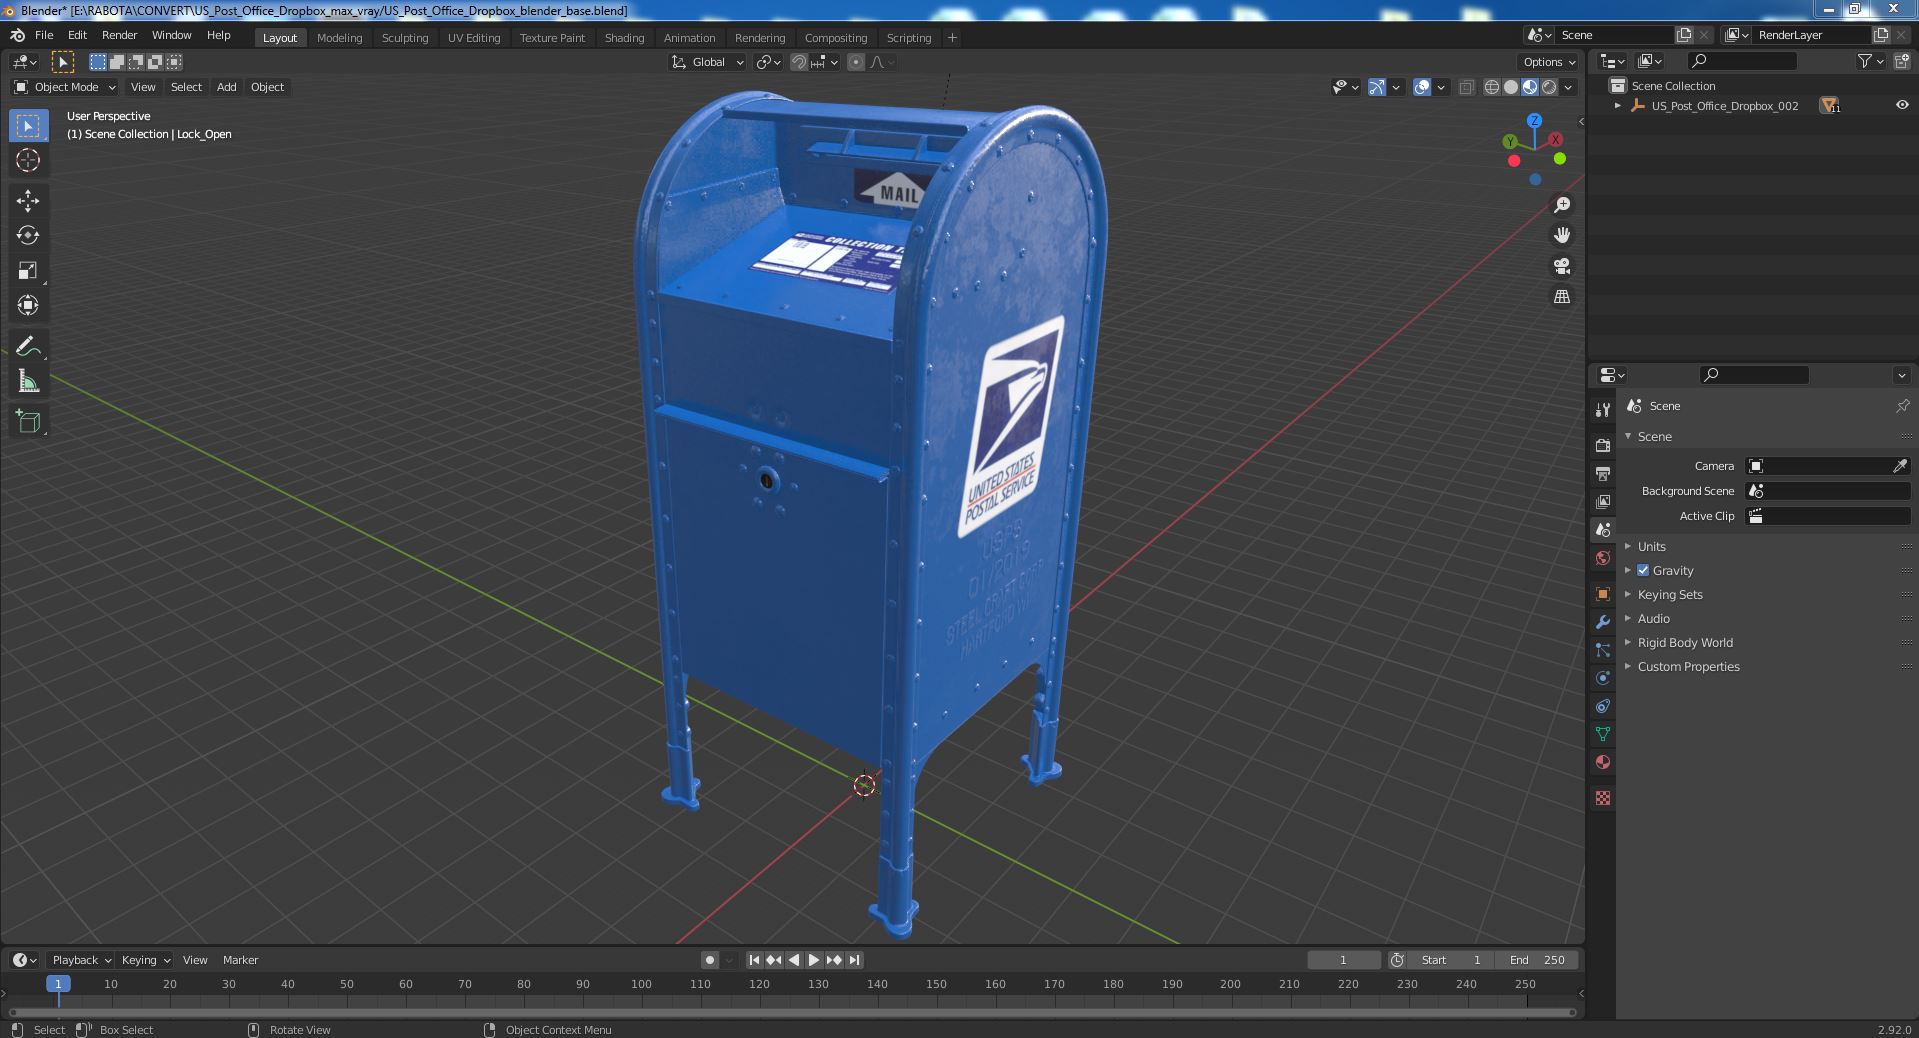This screenshot has height=1038, width=1919.
Task: Open the Render menu
Action: [x=119, y=35]
